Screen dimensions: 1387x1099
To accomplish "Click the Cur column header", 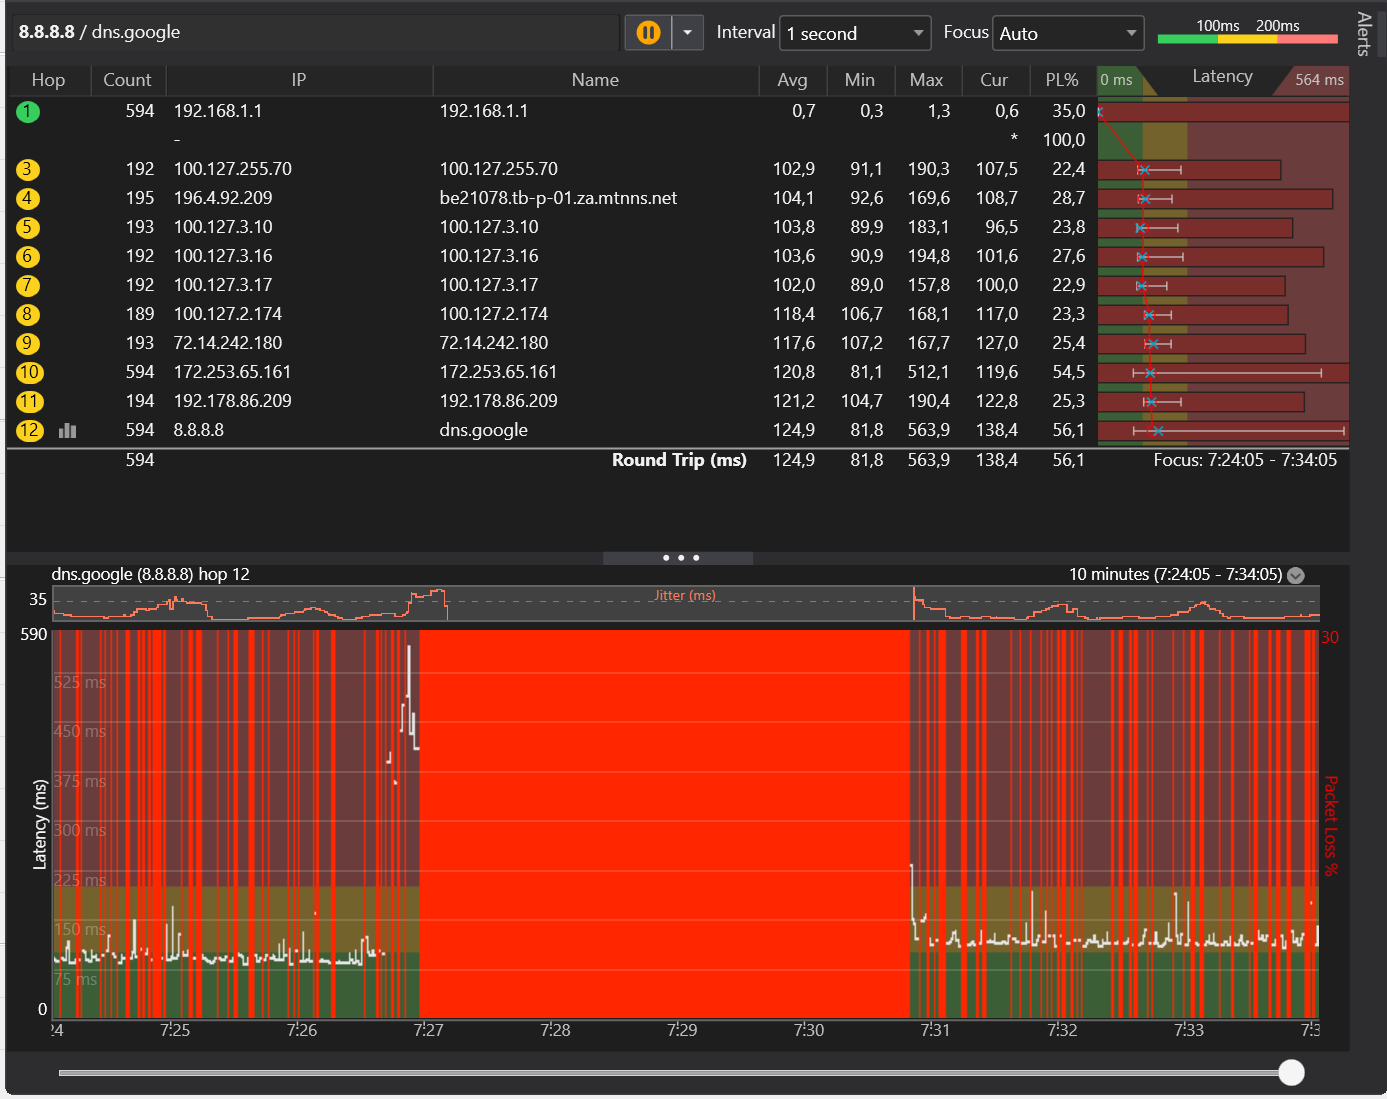I will coord(994,80).
